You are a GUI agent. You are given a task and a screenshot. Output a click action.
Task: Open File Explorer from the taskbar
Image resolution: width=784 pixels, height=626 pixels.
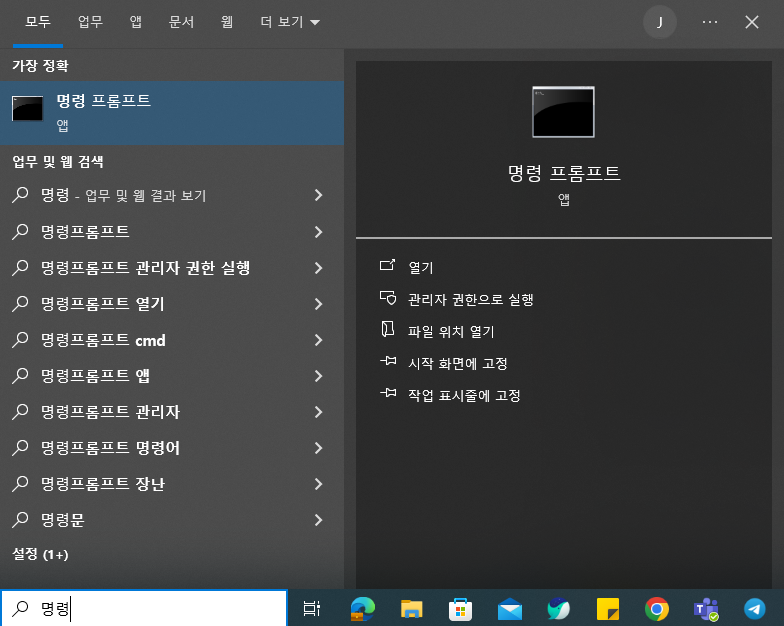[412, 609]
